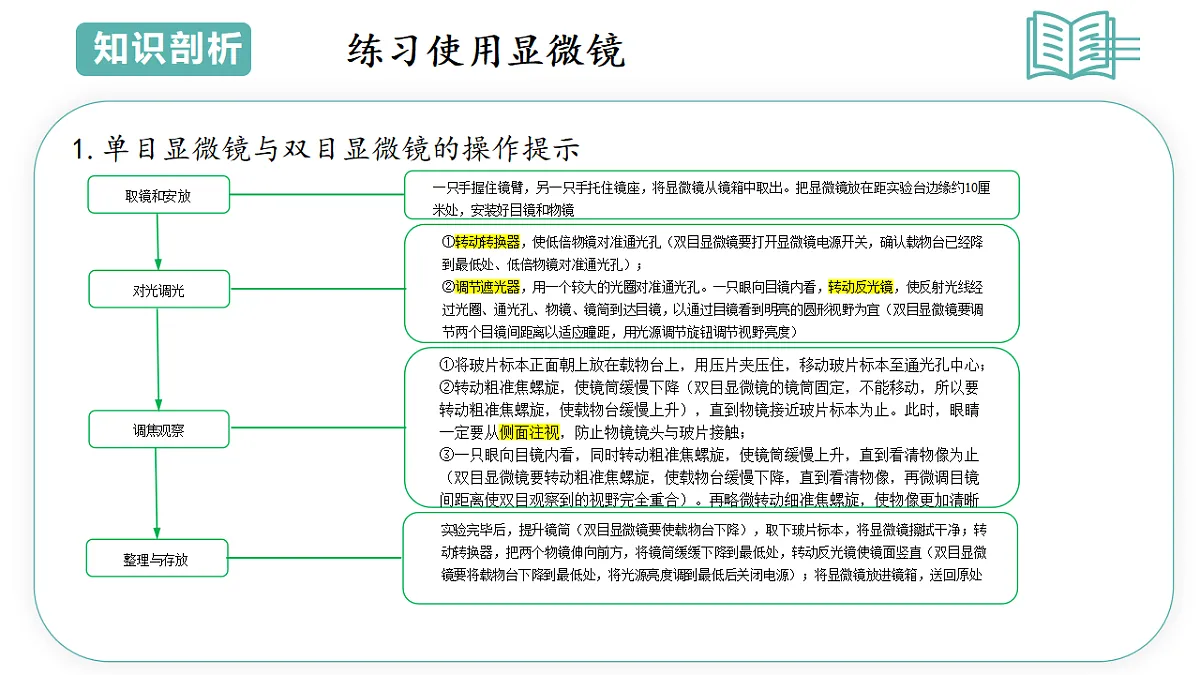This screenshot has width=1200, height=675.
Task: Click the green arrow below 对光调光
Action: 158,360
